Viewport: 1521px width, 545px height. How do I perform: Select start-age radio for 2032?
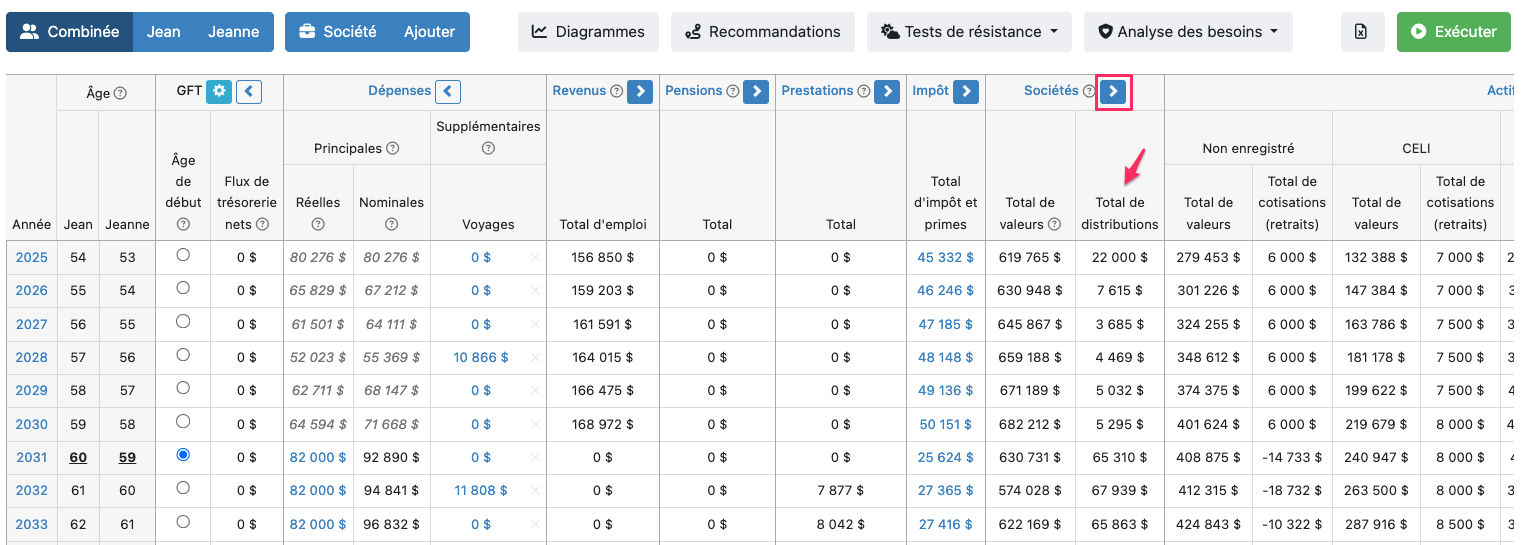coord(183,488)
